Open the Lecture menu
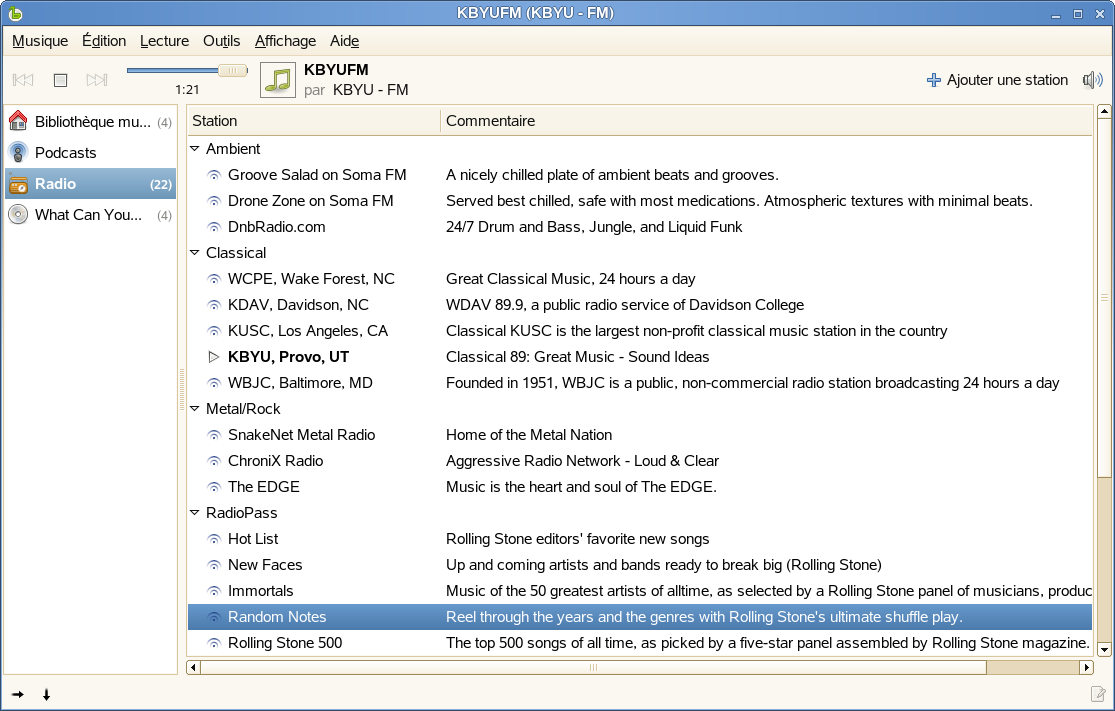1115x711 pixels. 164,41
